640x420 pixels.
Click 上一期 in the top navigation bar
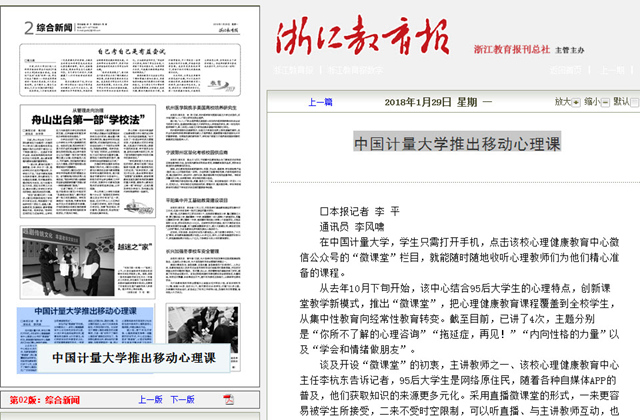611,71
